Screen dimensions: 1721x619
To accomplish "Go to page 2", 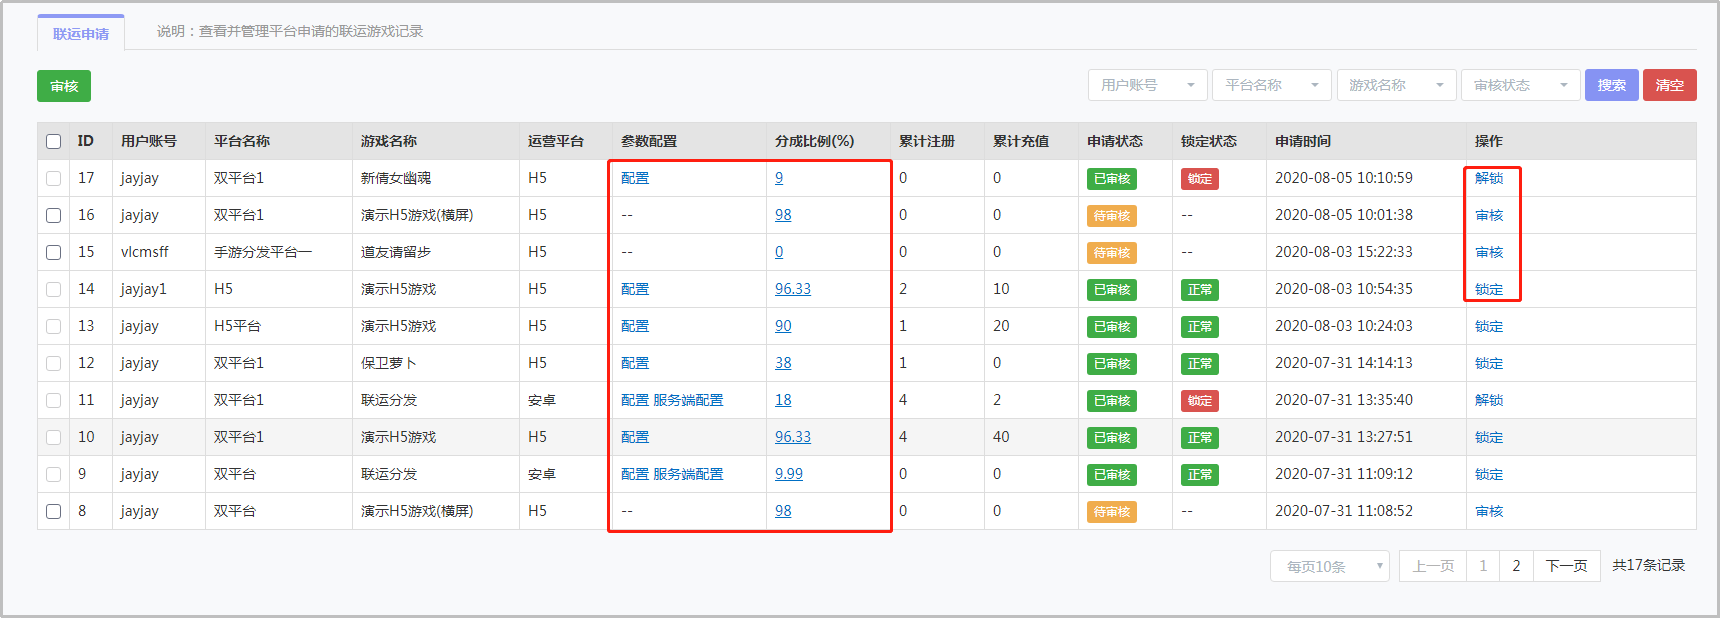I will pos(1516,566).
